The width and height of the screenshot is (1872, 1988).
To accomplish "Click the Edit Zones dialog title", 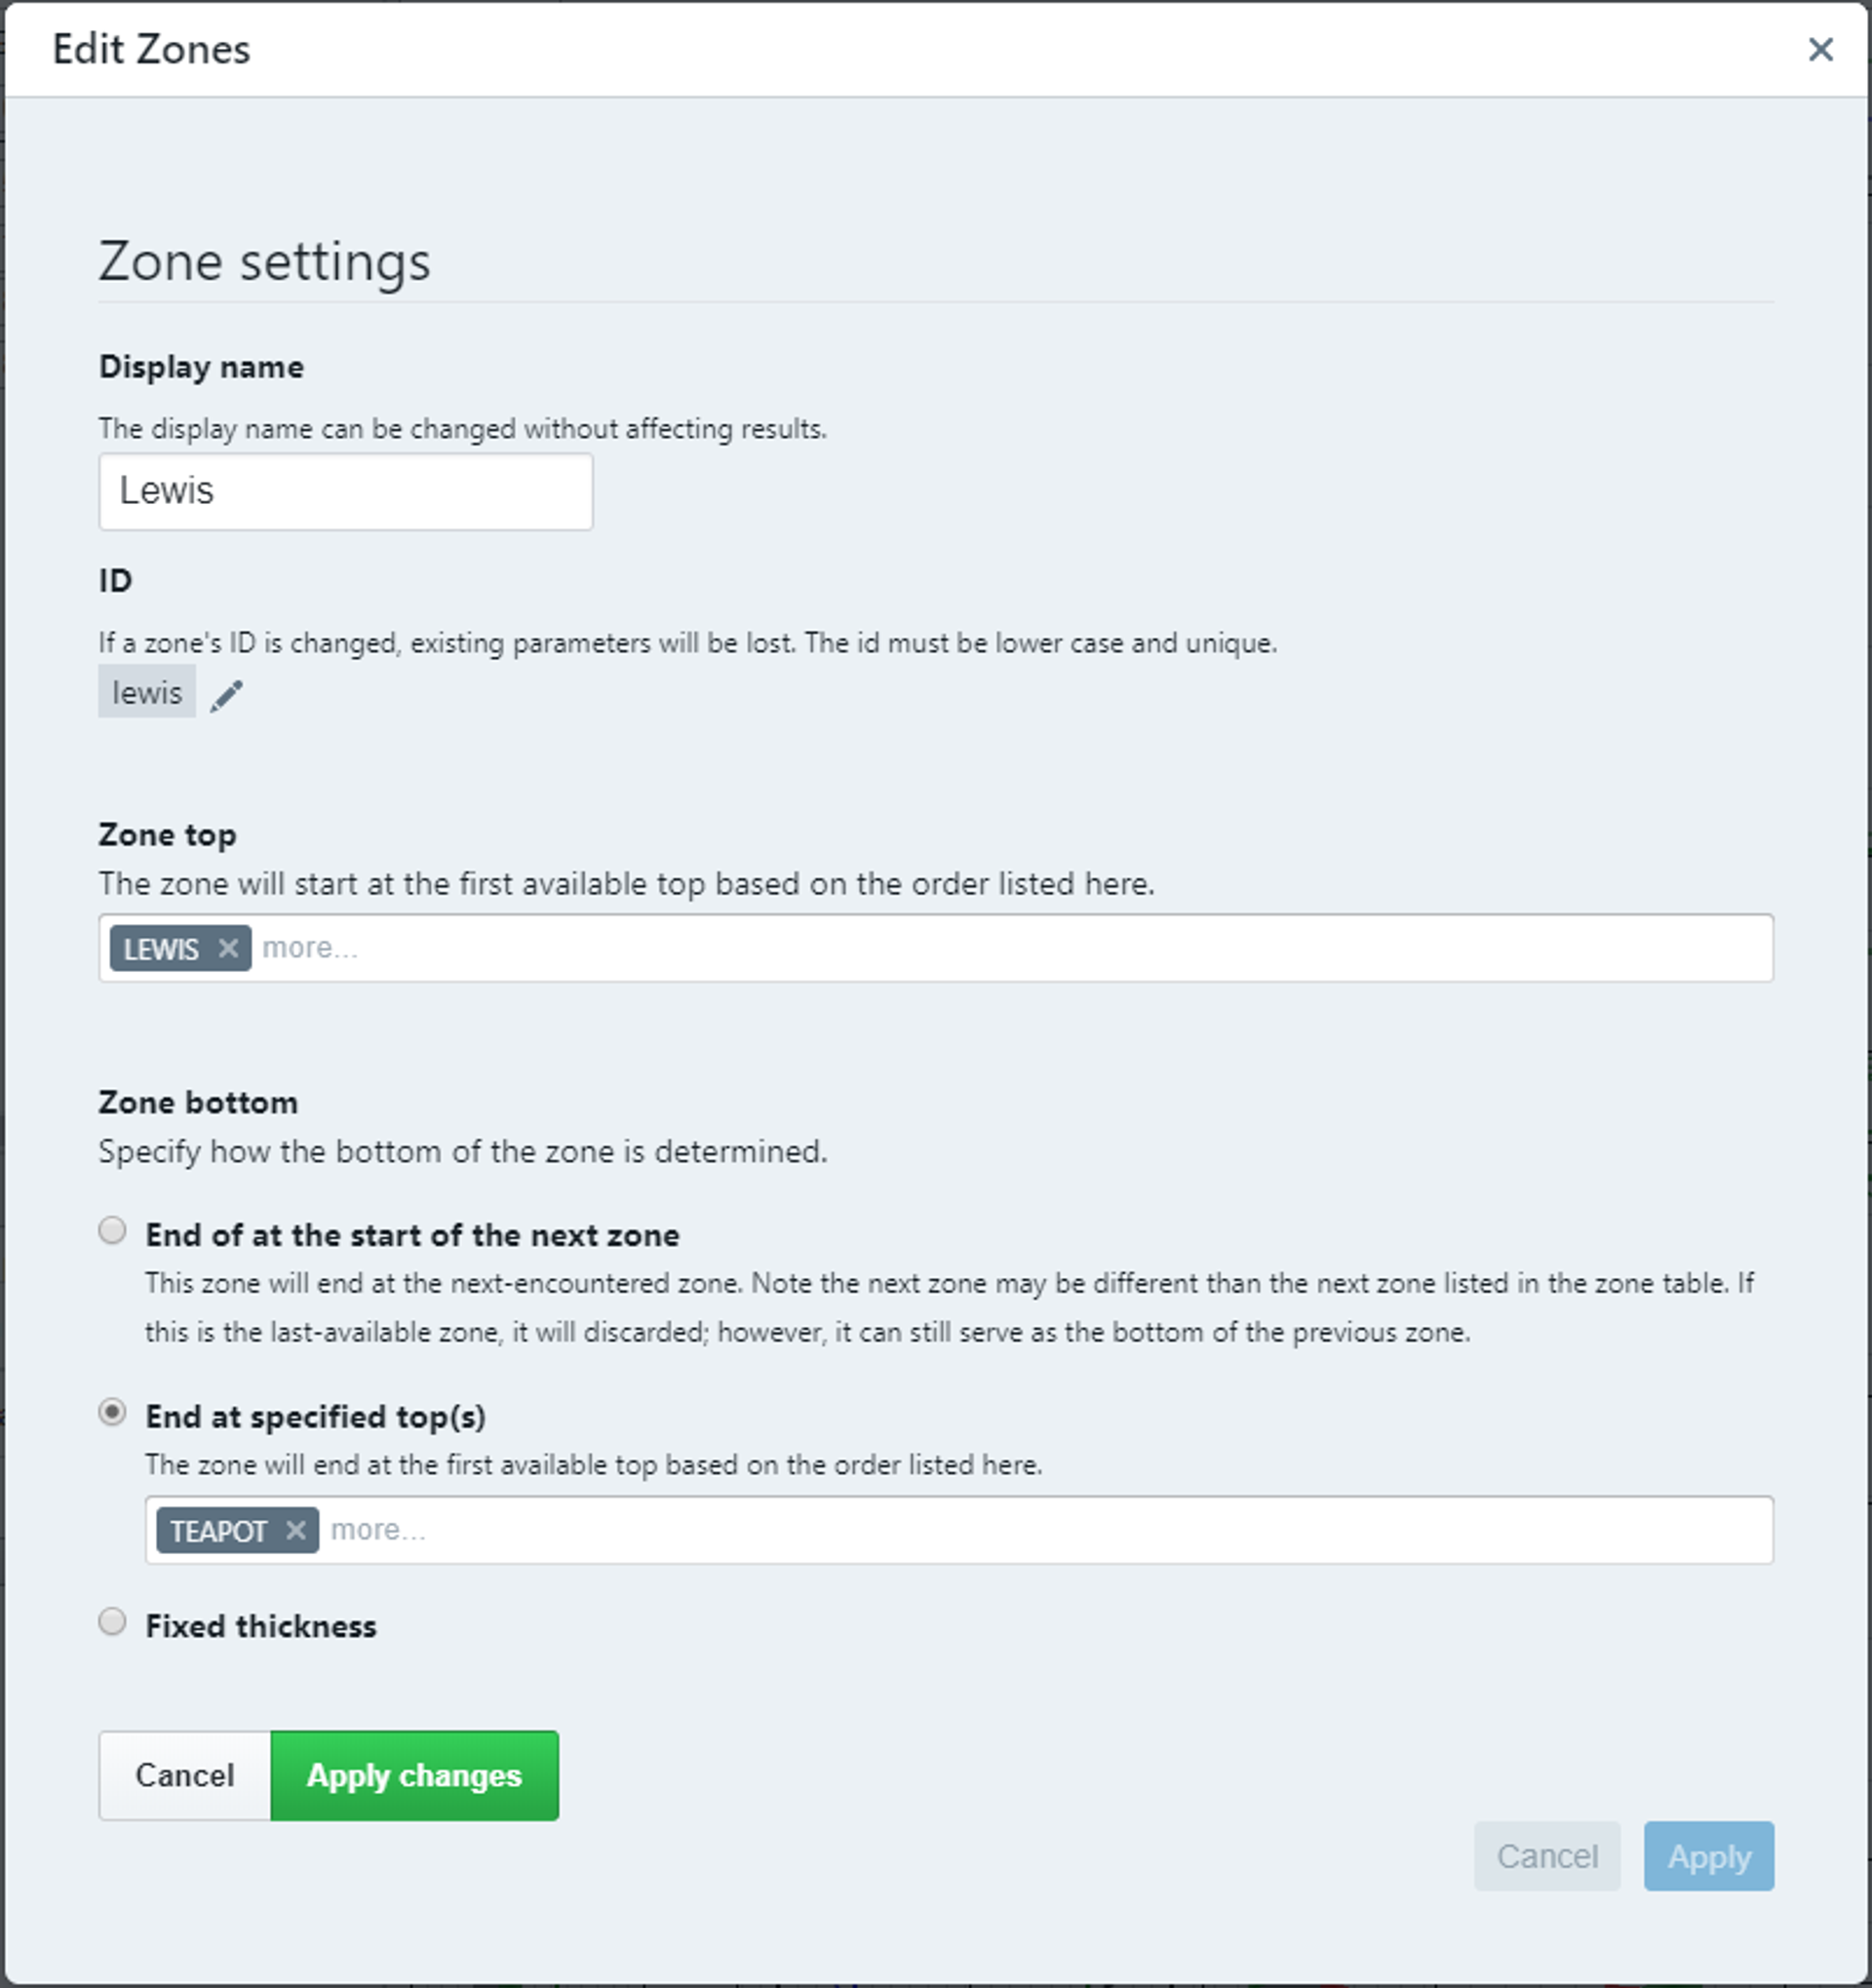I will point(151,49).
